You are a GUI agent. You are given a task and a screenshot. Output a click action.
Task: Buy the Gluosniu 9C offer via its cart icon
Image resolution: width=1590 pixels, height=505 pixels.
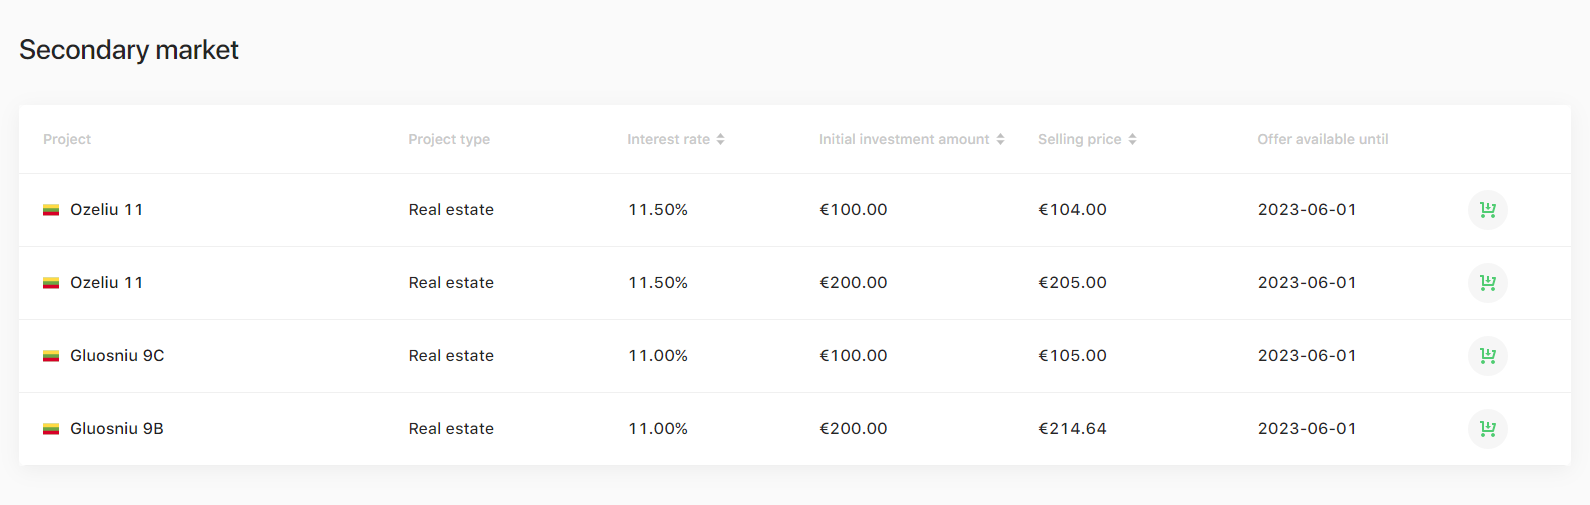pos(1487,356)
